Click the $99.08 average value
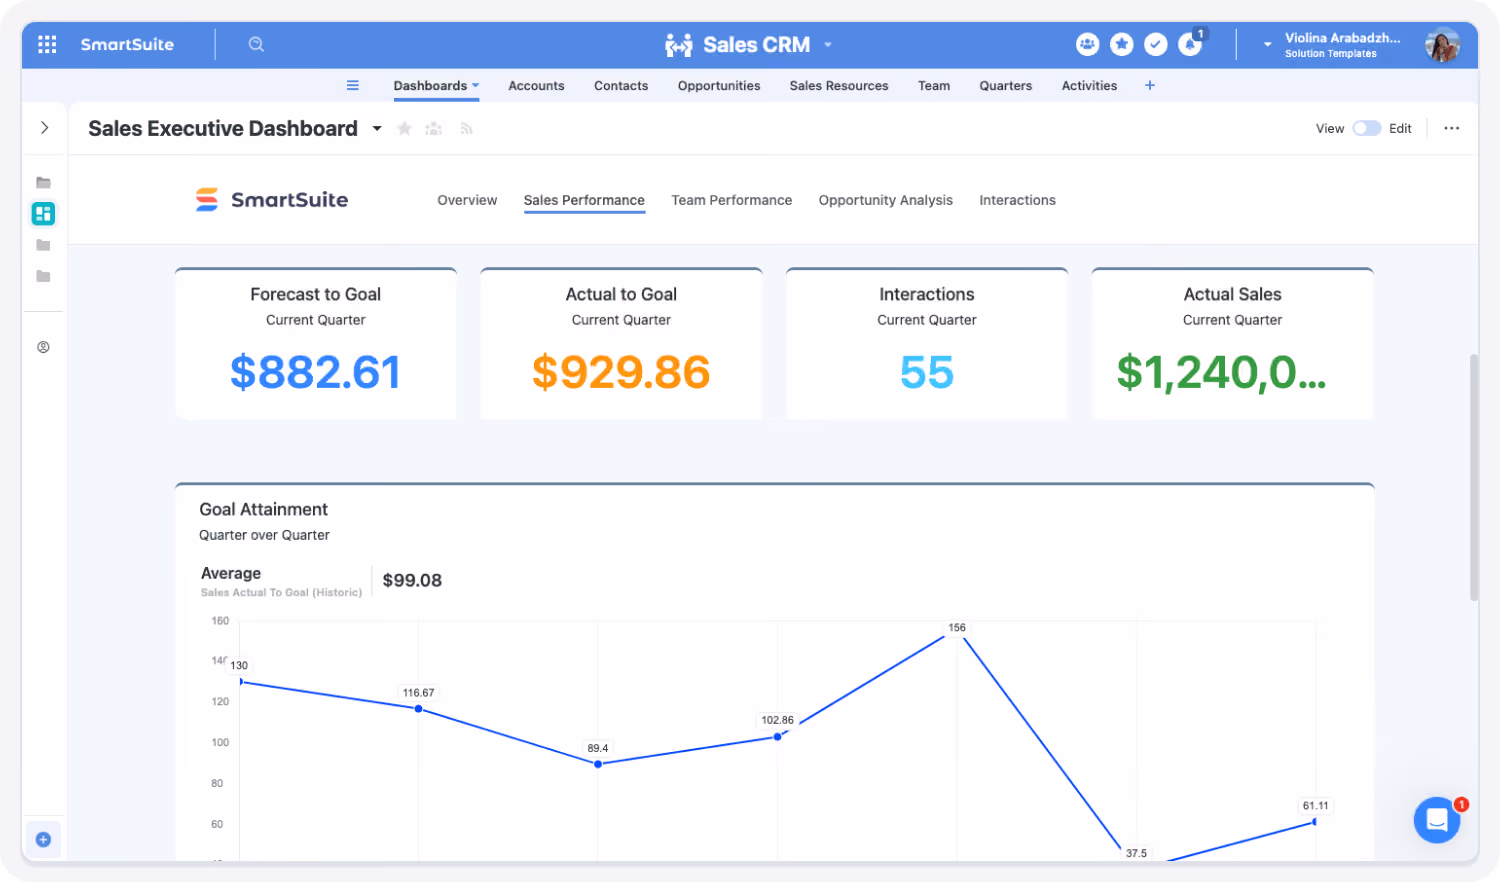This screenshot has width=1500, height=882. [412, 580]
